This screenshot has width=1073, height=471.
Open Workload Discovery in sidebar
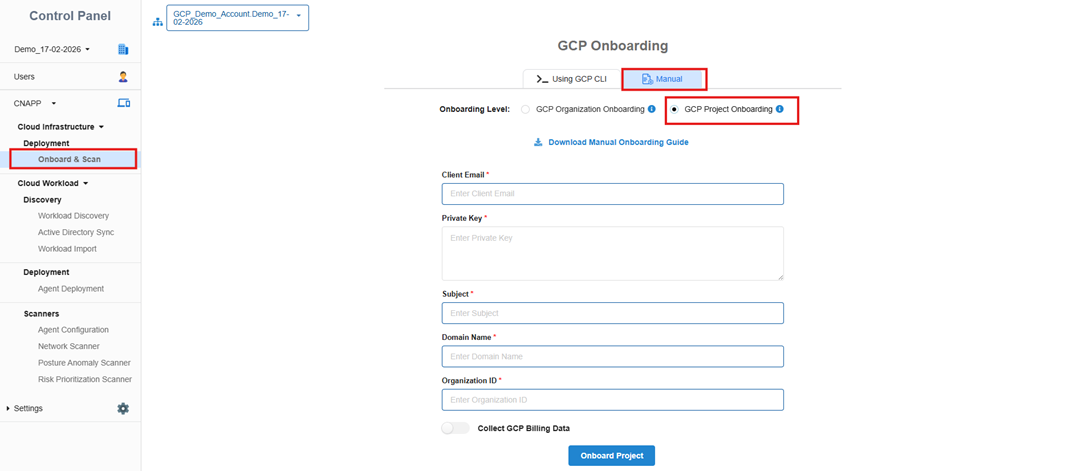click(x=73, y=216)
